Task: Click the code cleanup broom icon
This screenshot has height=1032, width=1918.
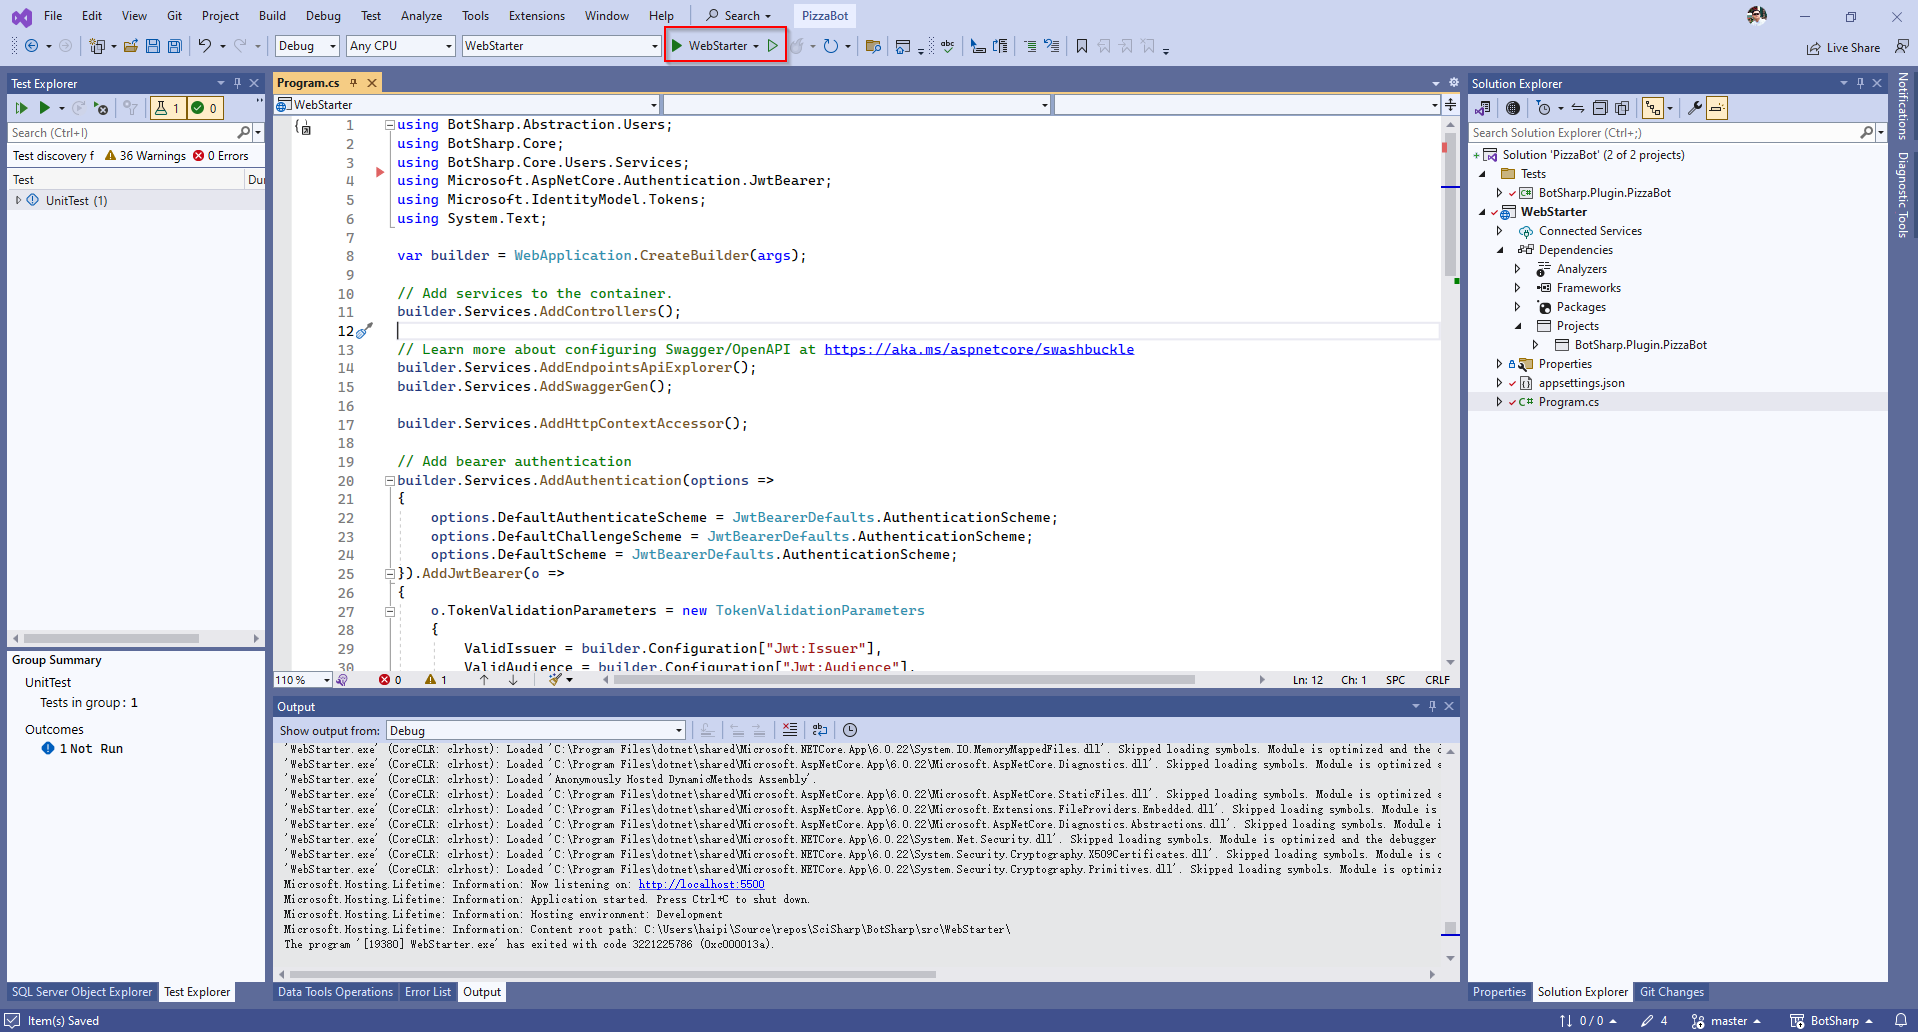Action: [555, 680]
